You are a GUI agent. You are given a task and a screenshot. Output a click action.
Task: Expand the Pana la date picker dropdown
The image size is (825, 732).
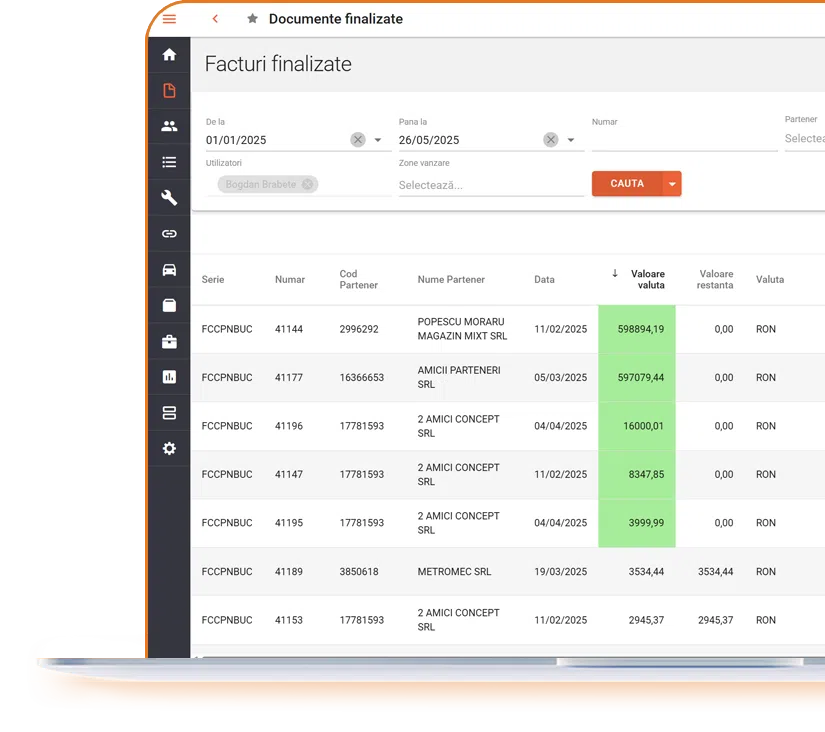pyautogui.click(x=570, y=139)
